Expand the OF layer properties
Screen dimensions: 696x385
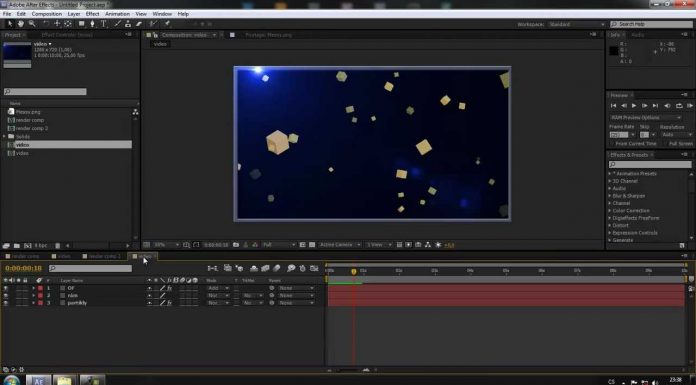33,288
